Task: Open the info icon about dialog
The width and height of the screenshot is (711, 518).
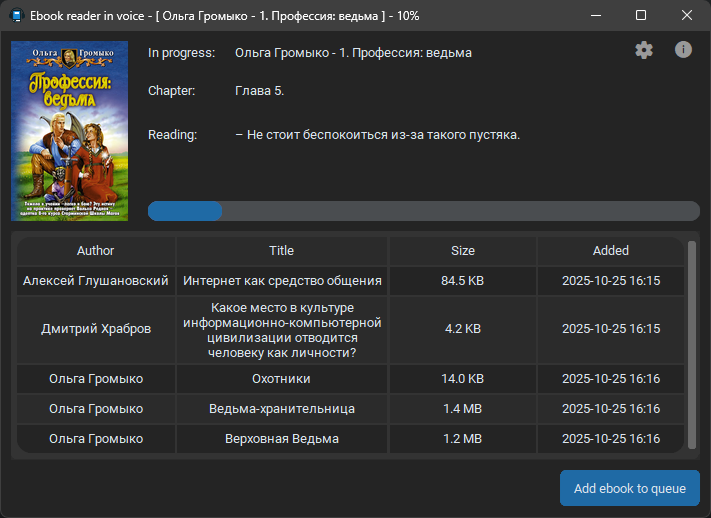Action: (683, 49)
